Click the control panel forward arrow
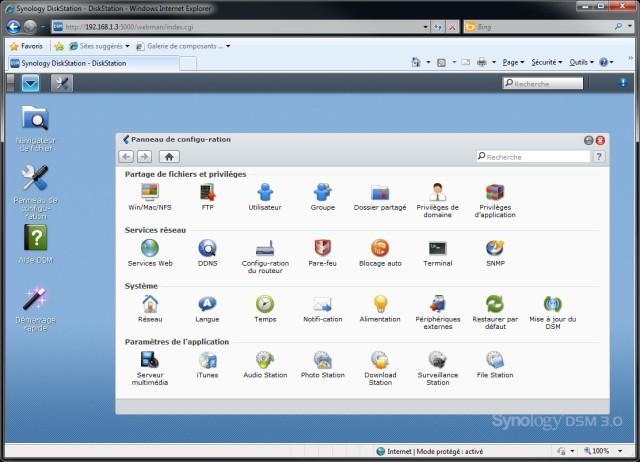This screenshot has width=640, height=462. pyautogui.click(x=144, y=156)
